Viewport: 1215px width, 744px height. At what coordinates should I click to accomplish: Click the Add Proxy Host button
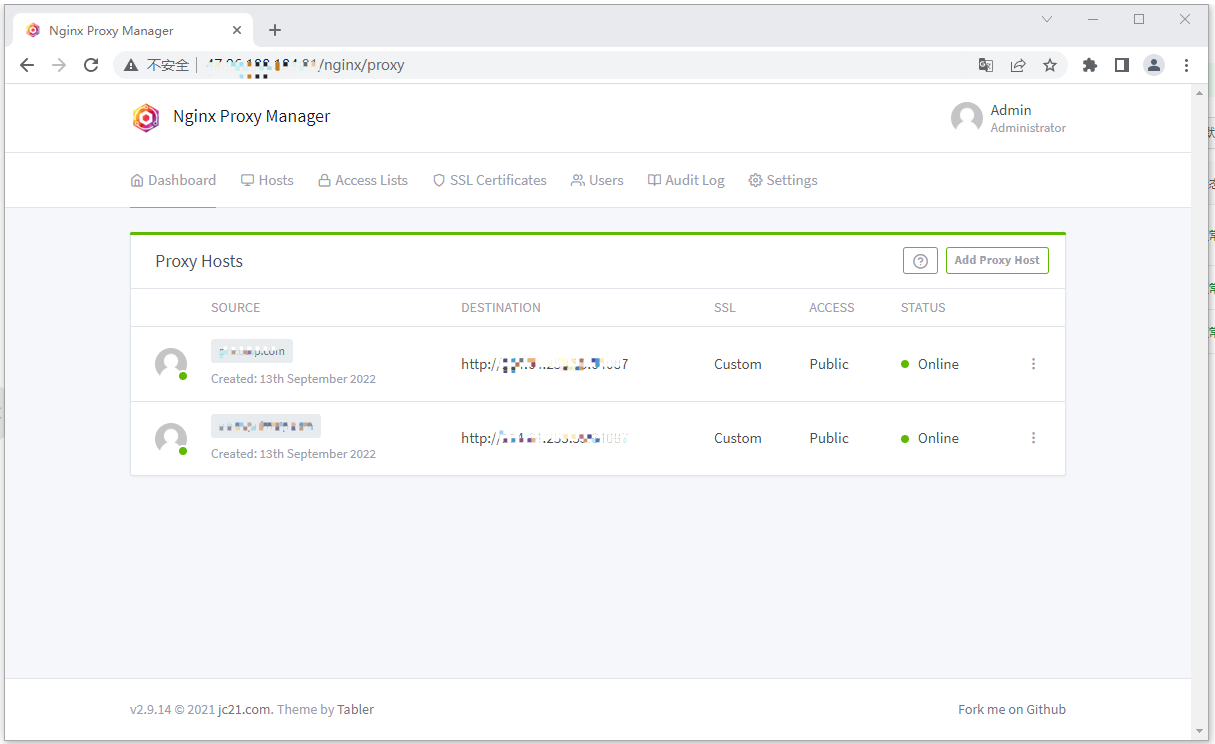pos(997,260)
